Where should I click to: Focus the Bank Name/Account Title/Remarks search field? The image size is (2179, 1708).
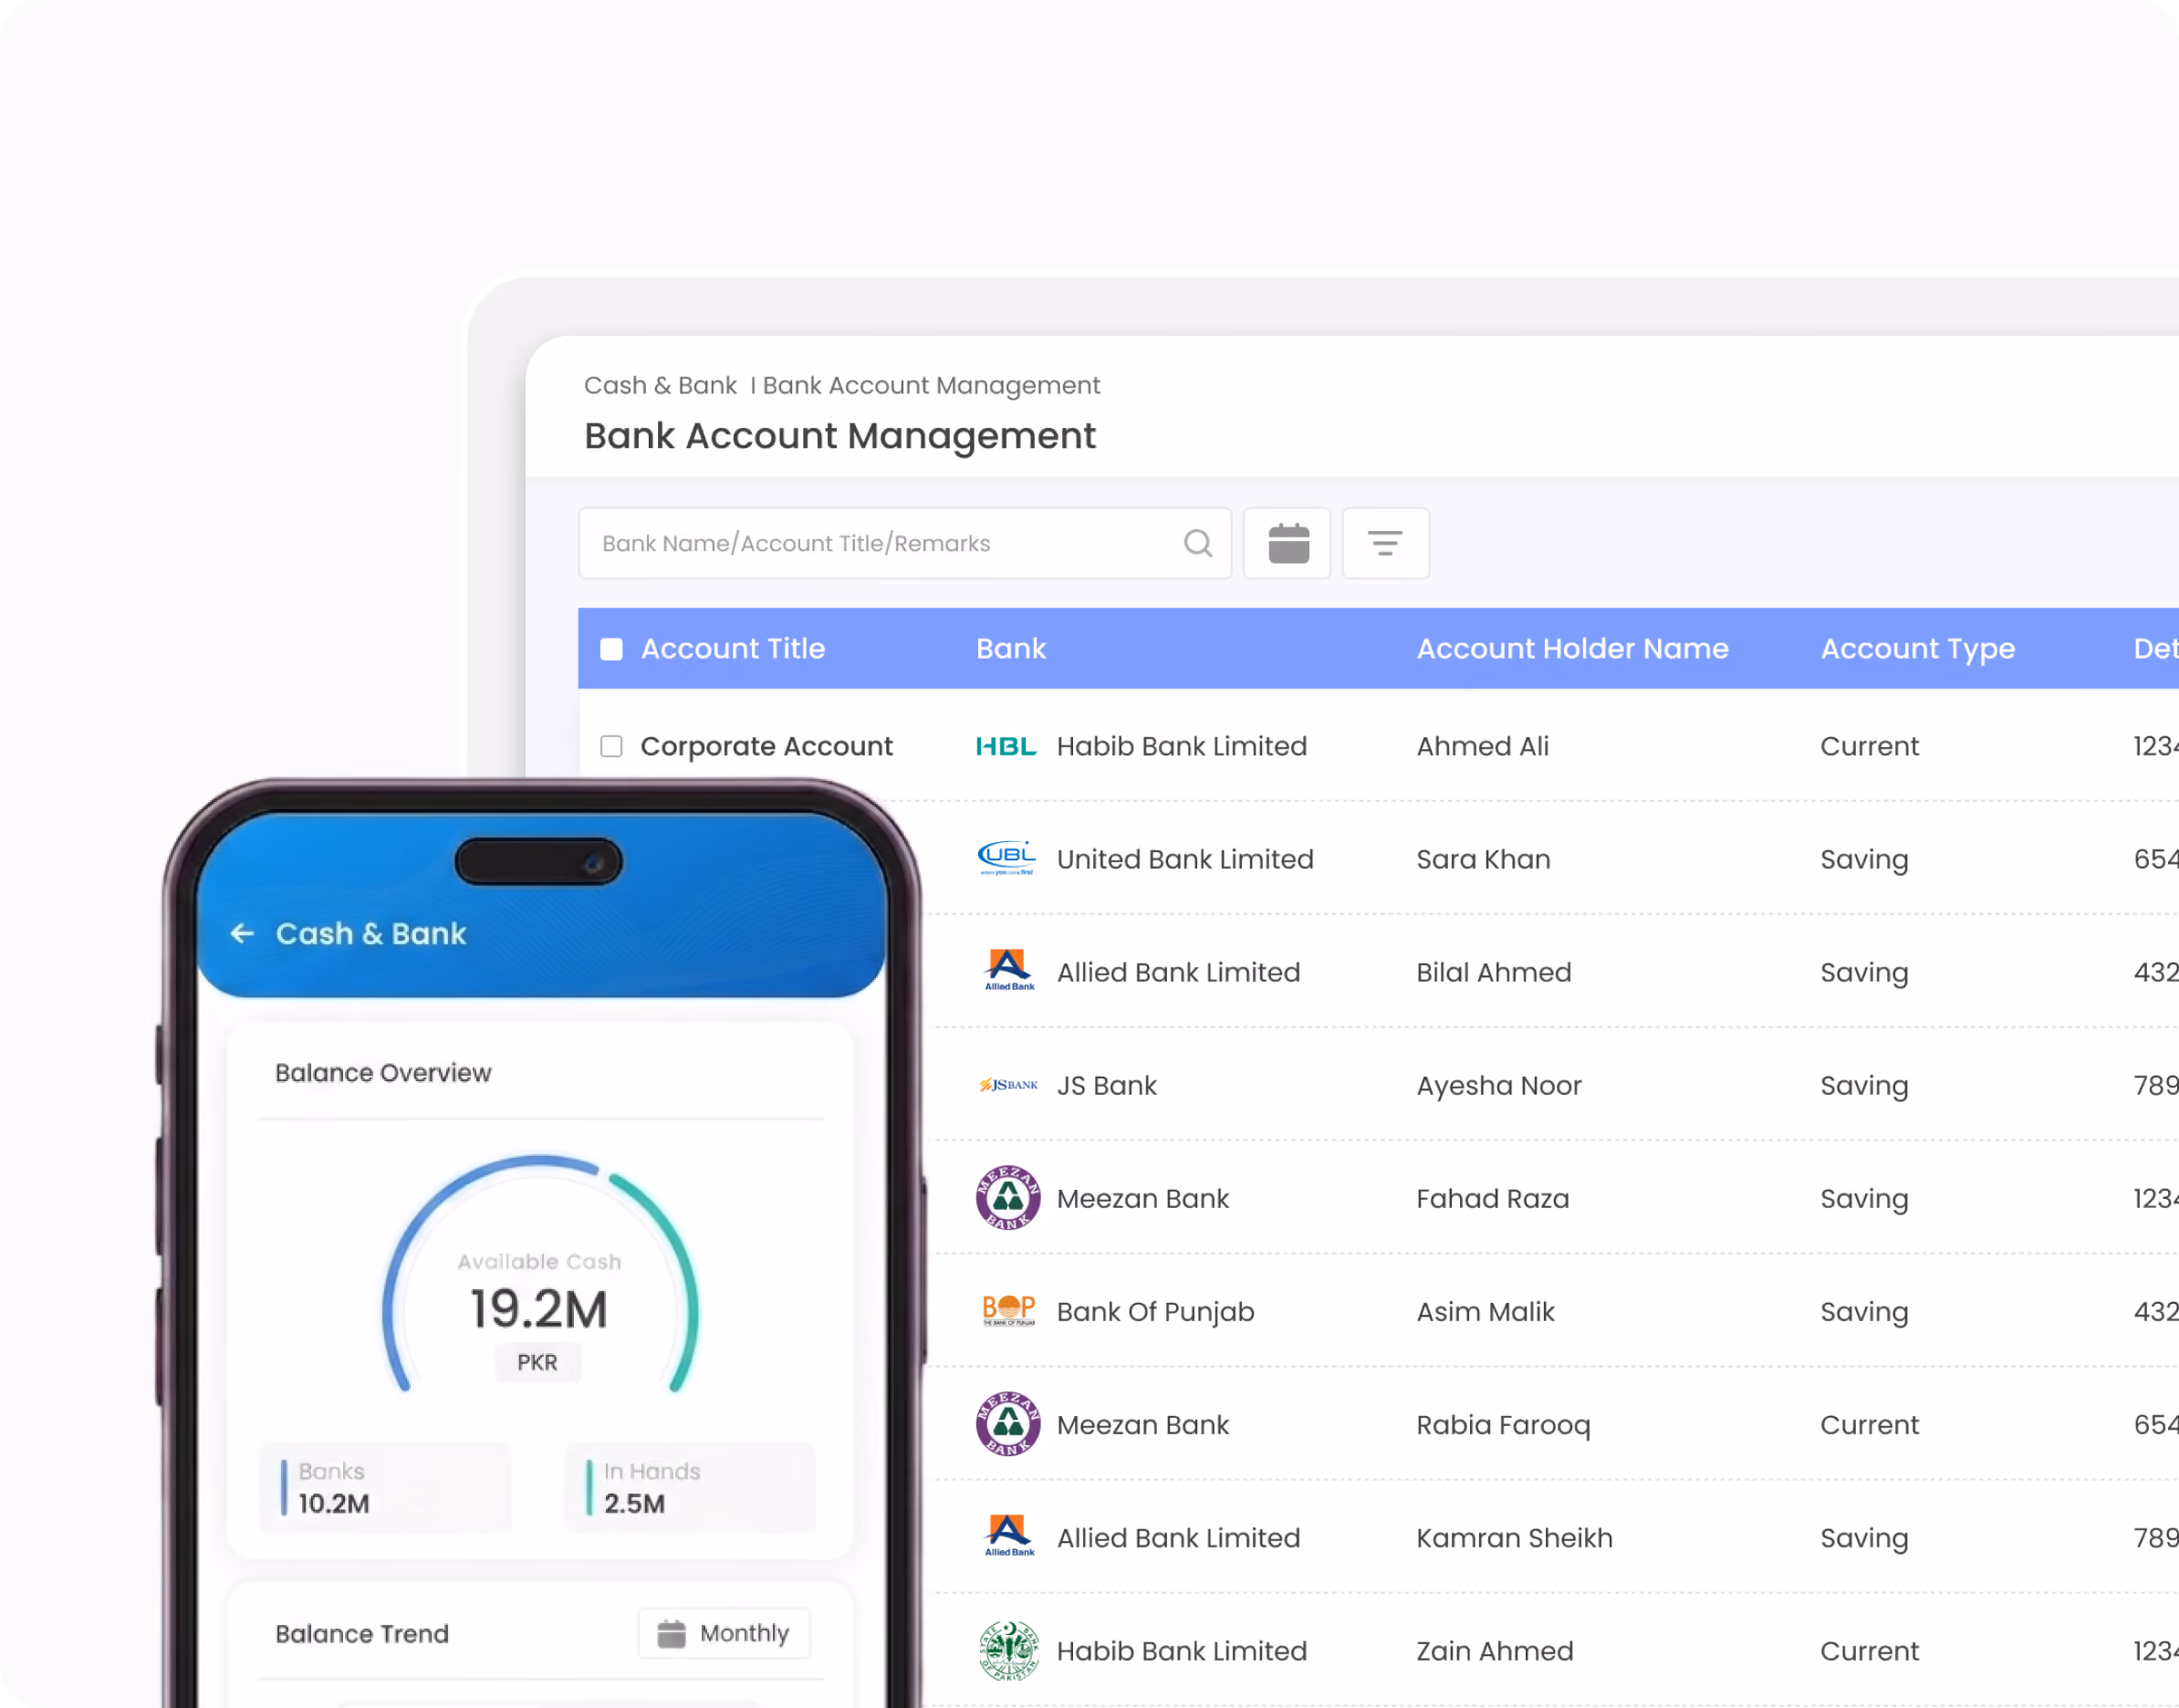tap(904, 543)
